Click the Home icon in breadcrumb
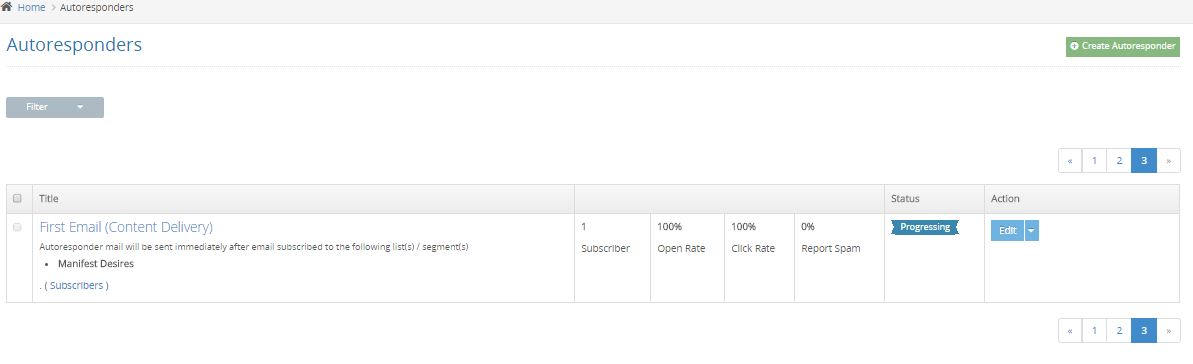 click(x=6, y=7)
